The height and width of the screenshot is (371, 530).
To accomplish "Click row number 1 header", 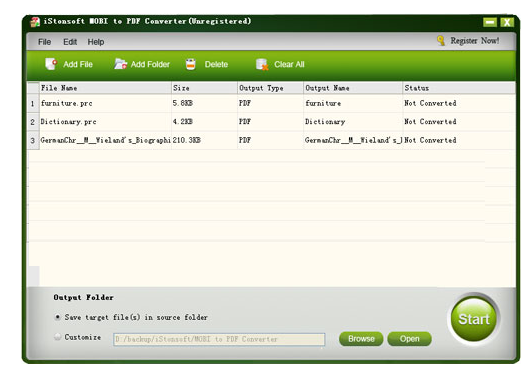I will coord(33,103).
